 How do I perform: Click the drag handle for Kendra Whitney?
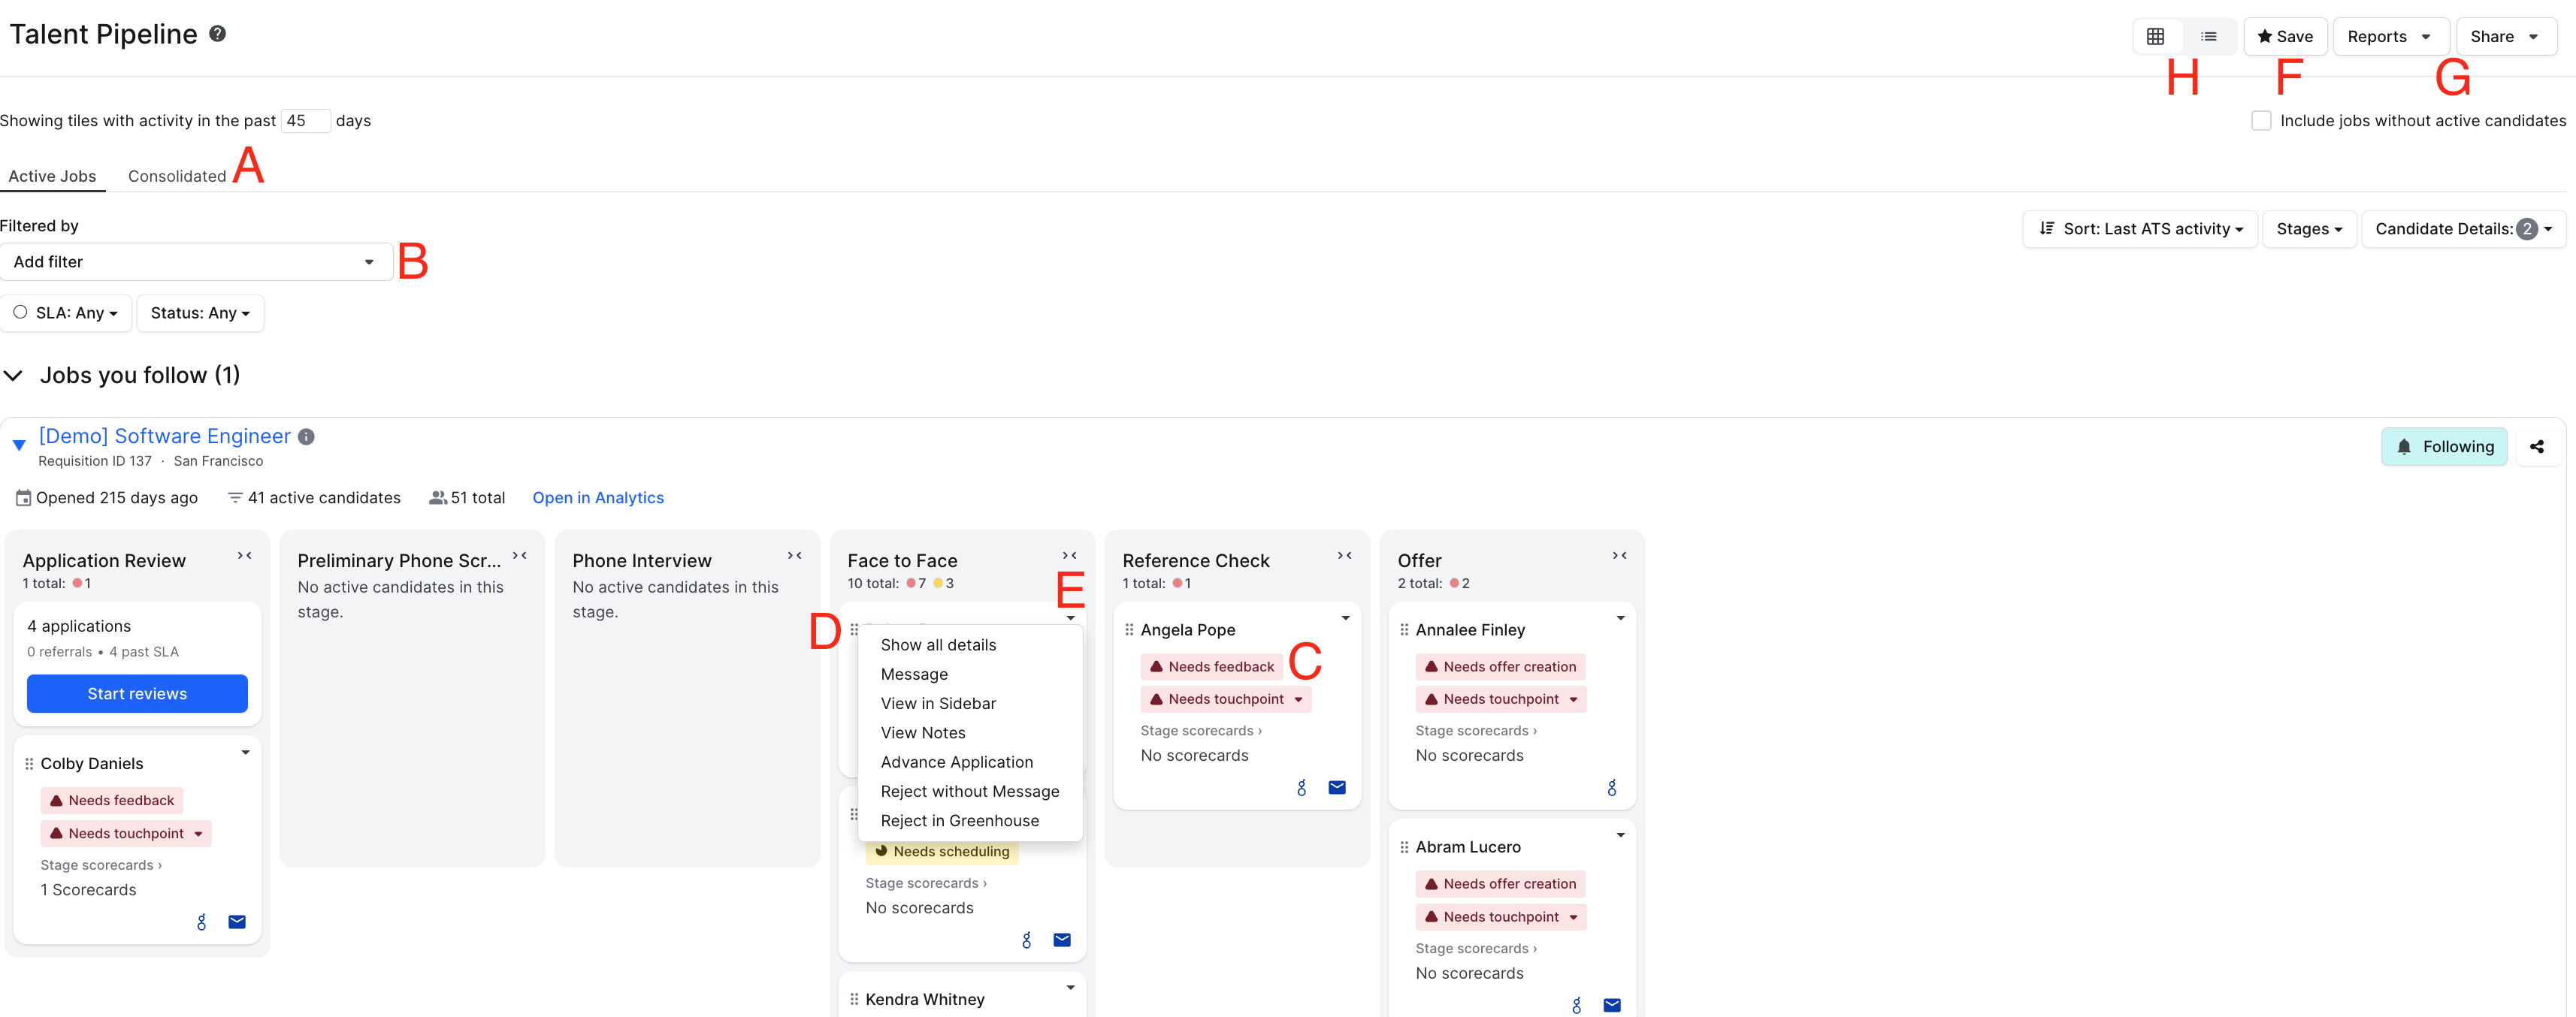click(x=854, y=999)
